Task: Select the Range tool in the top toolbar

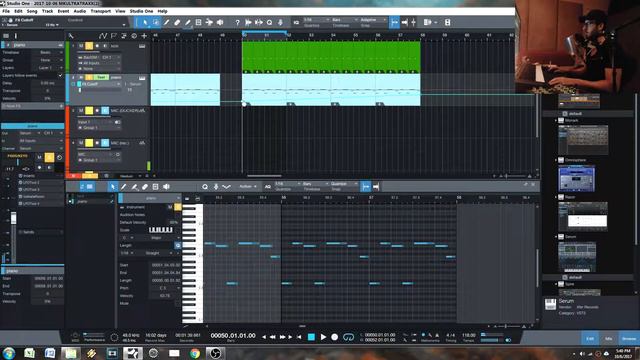Action: tap(156, 22)
